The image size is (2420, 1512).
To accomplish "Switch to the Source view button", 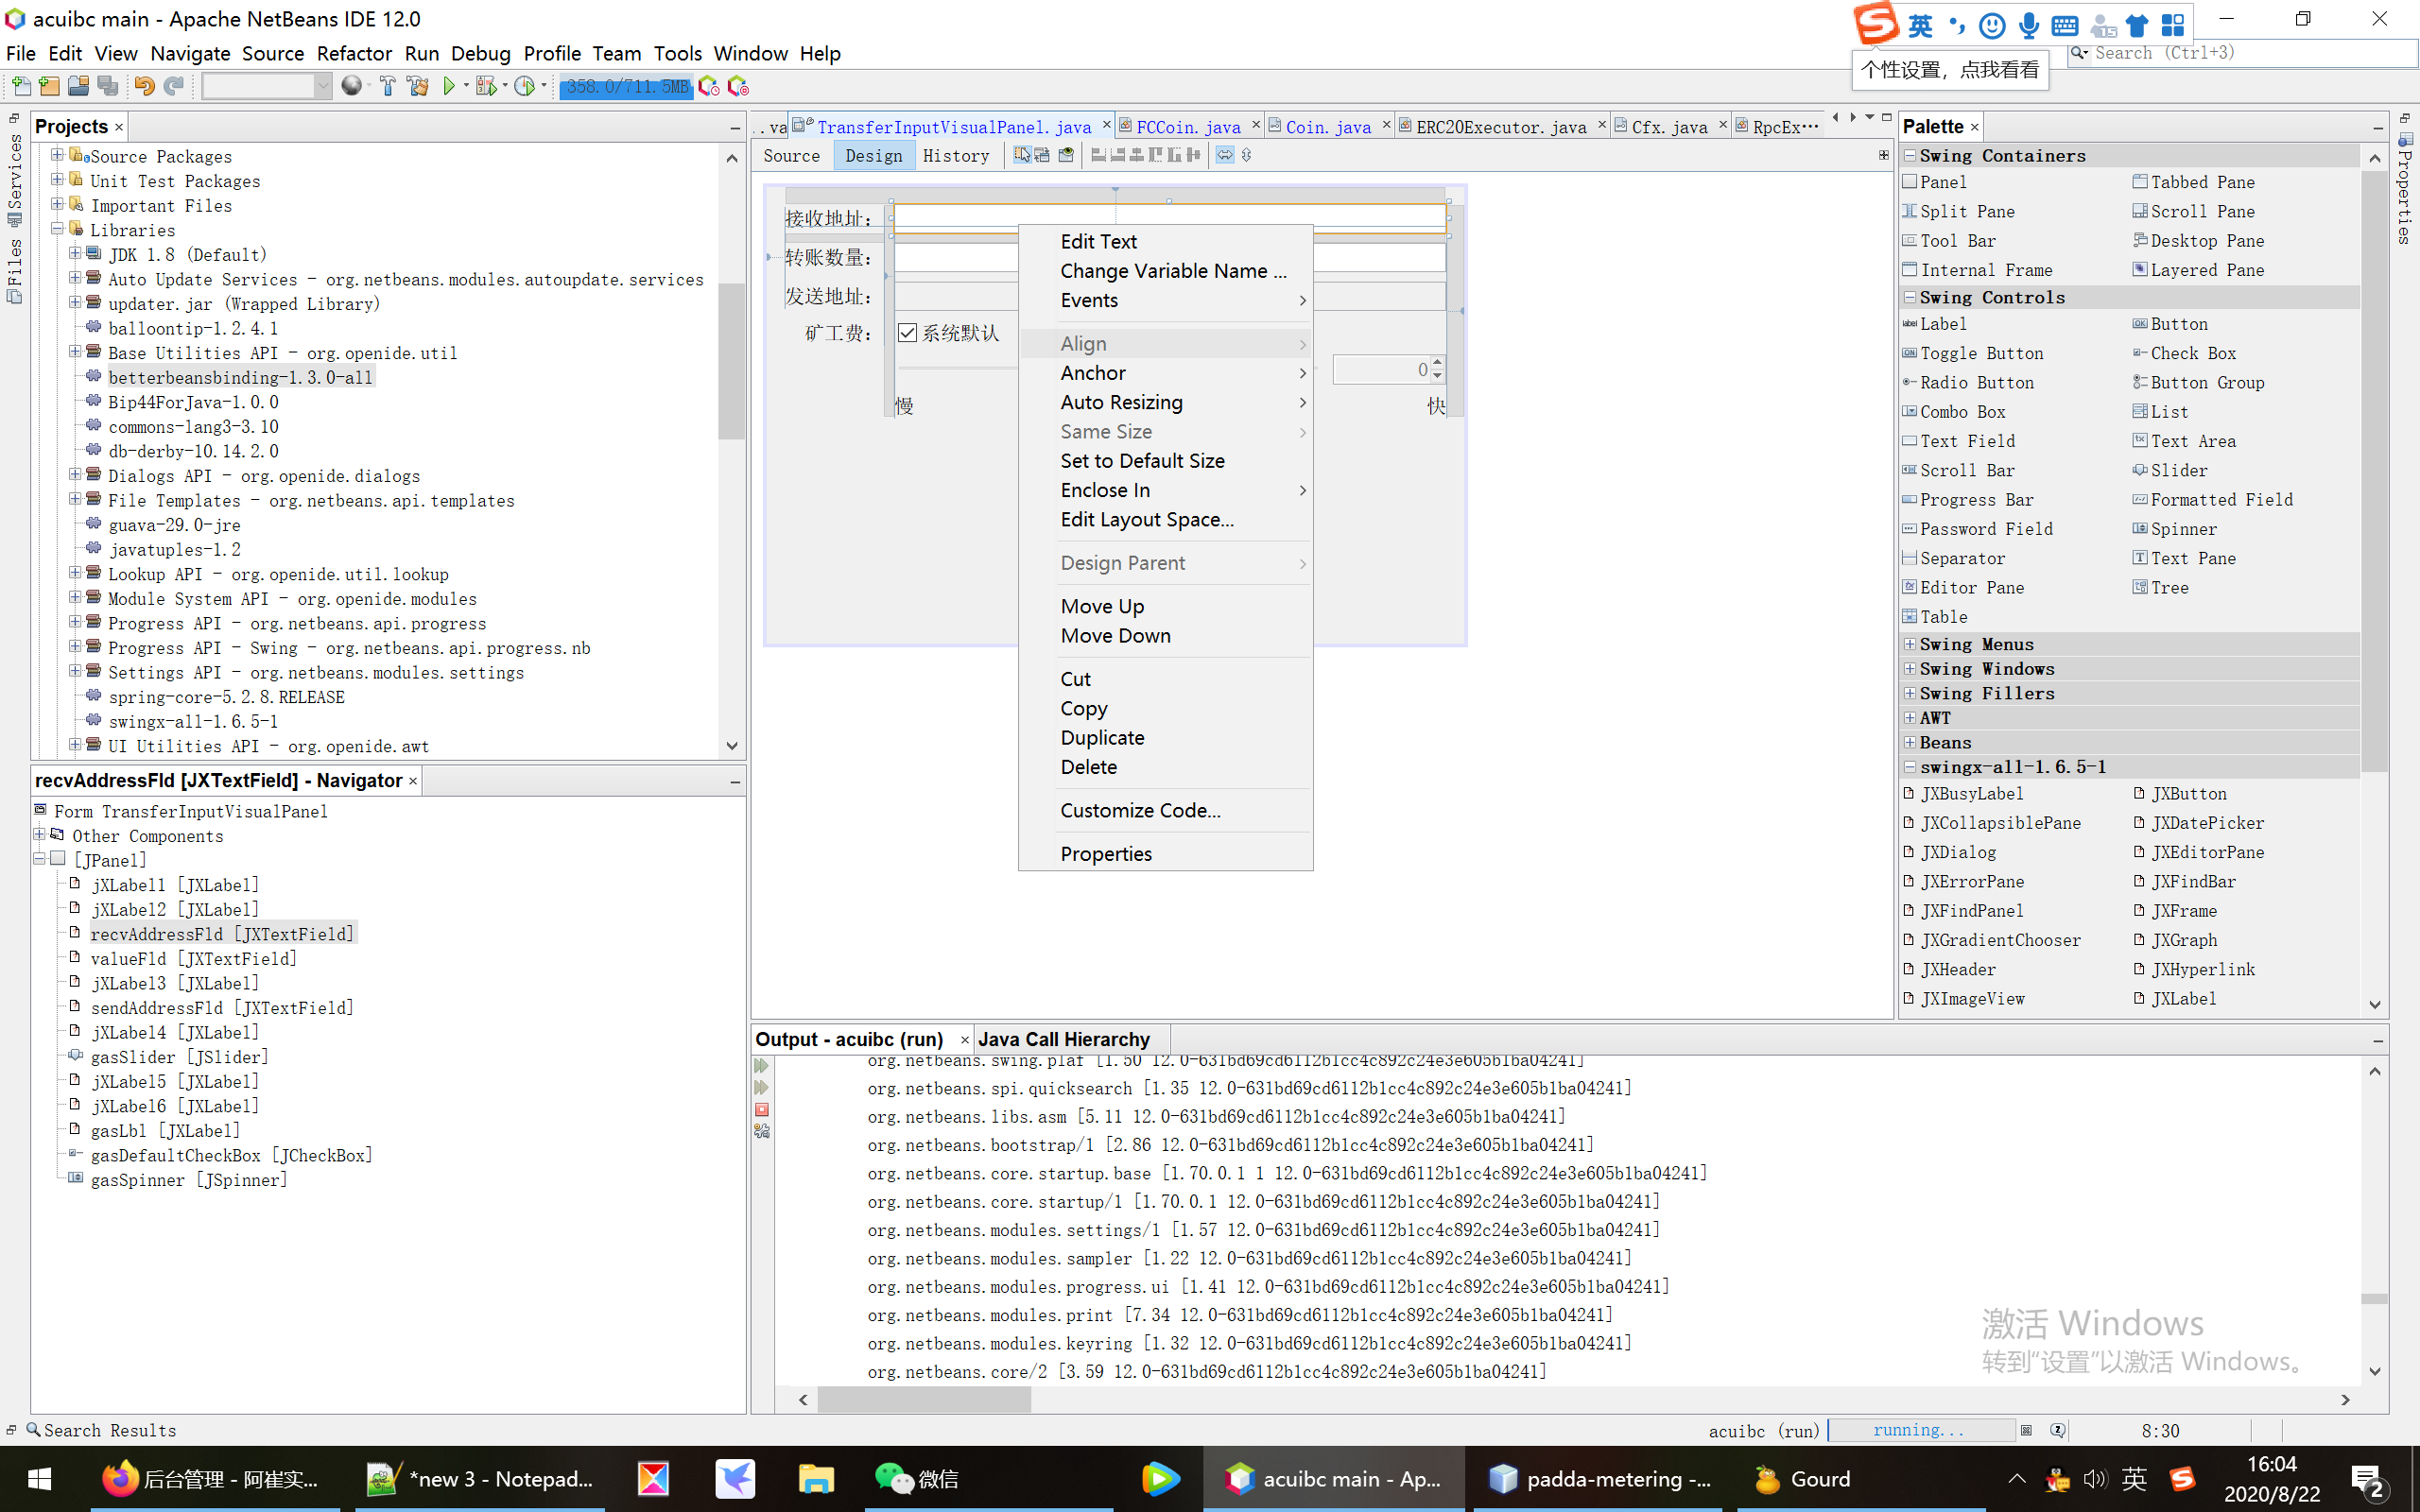I will (x=790, y=155).
